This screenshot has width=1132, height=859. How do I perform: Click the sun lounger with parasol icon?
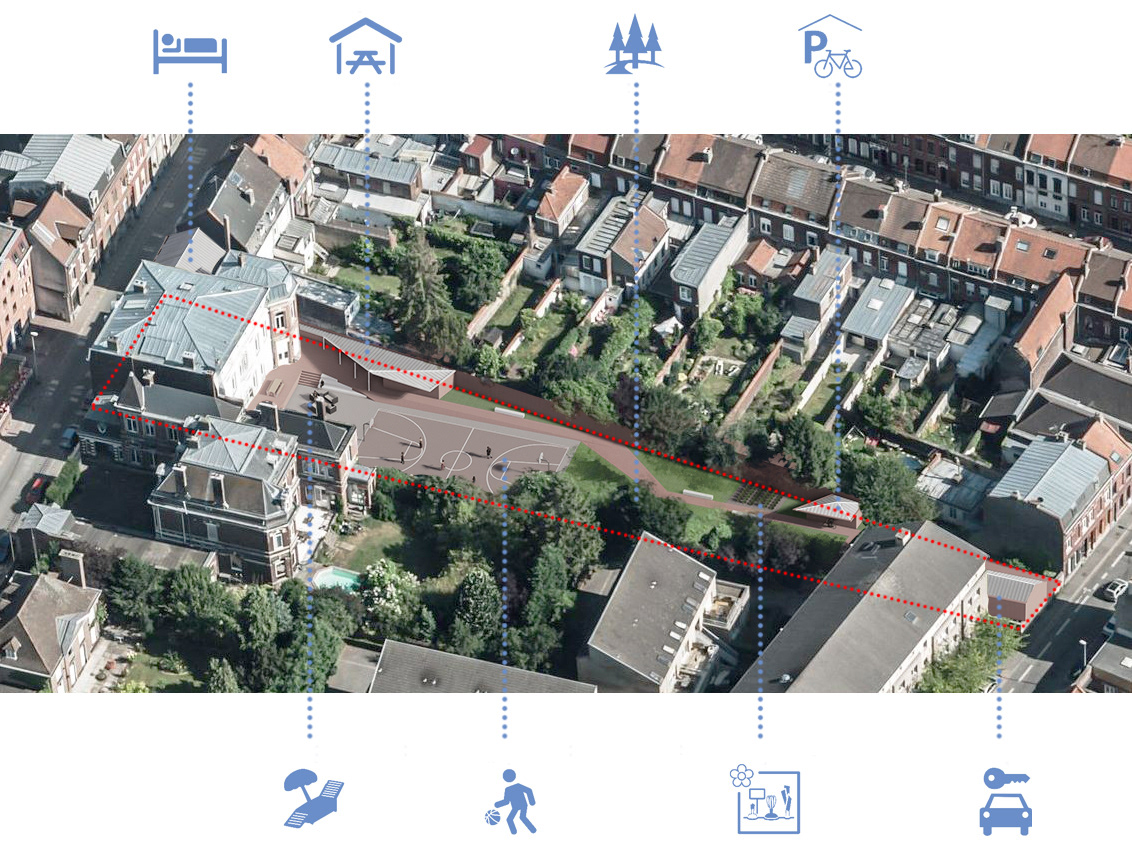tap(313, 798)
